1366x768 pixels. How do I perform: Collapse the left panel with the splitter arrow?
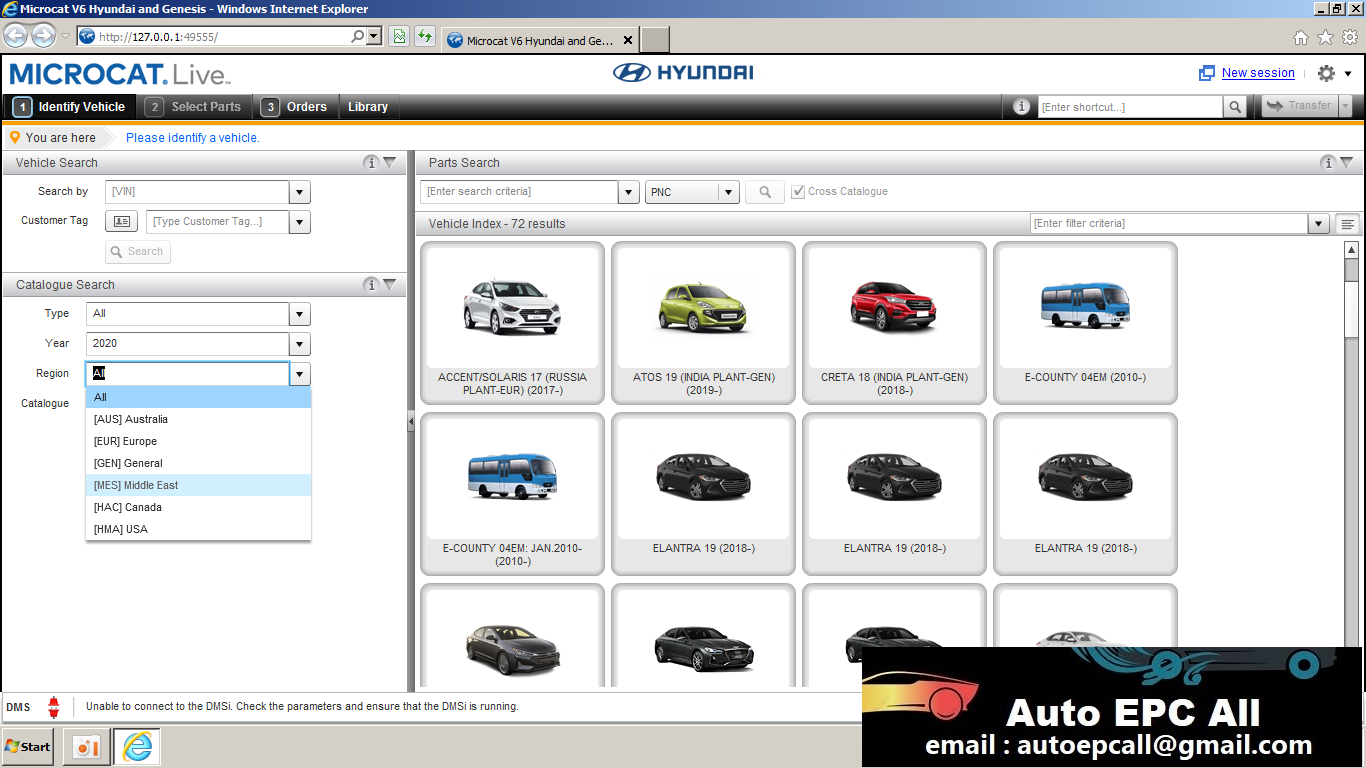(x=411, y=423)
